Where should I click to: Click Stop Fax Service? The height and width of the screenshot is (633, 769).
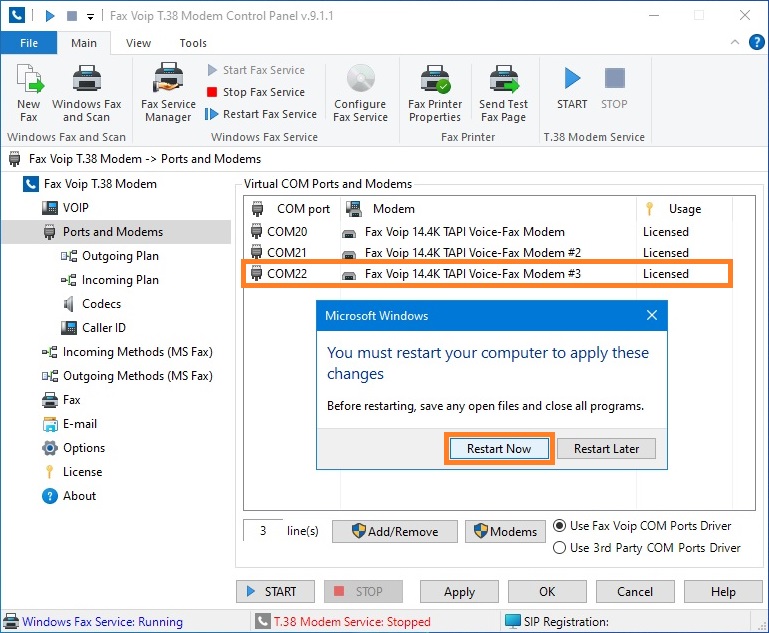point(256,92)
